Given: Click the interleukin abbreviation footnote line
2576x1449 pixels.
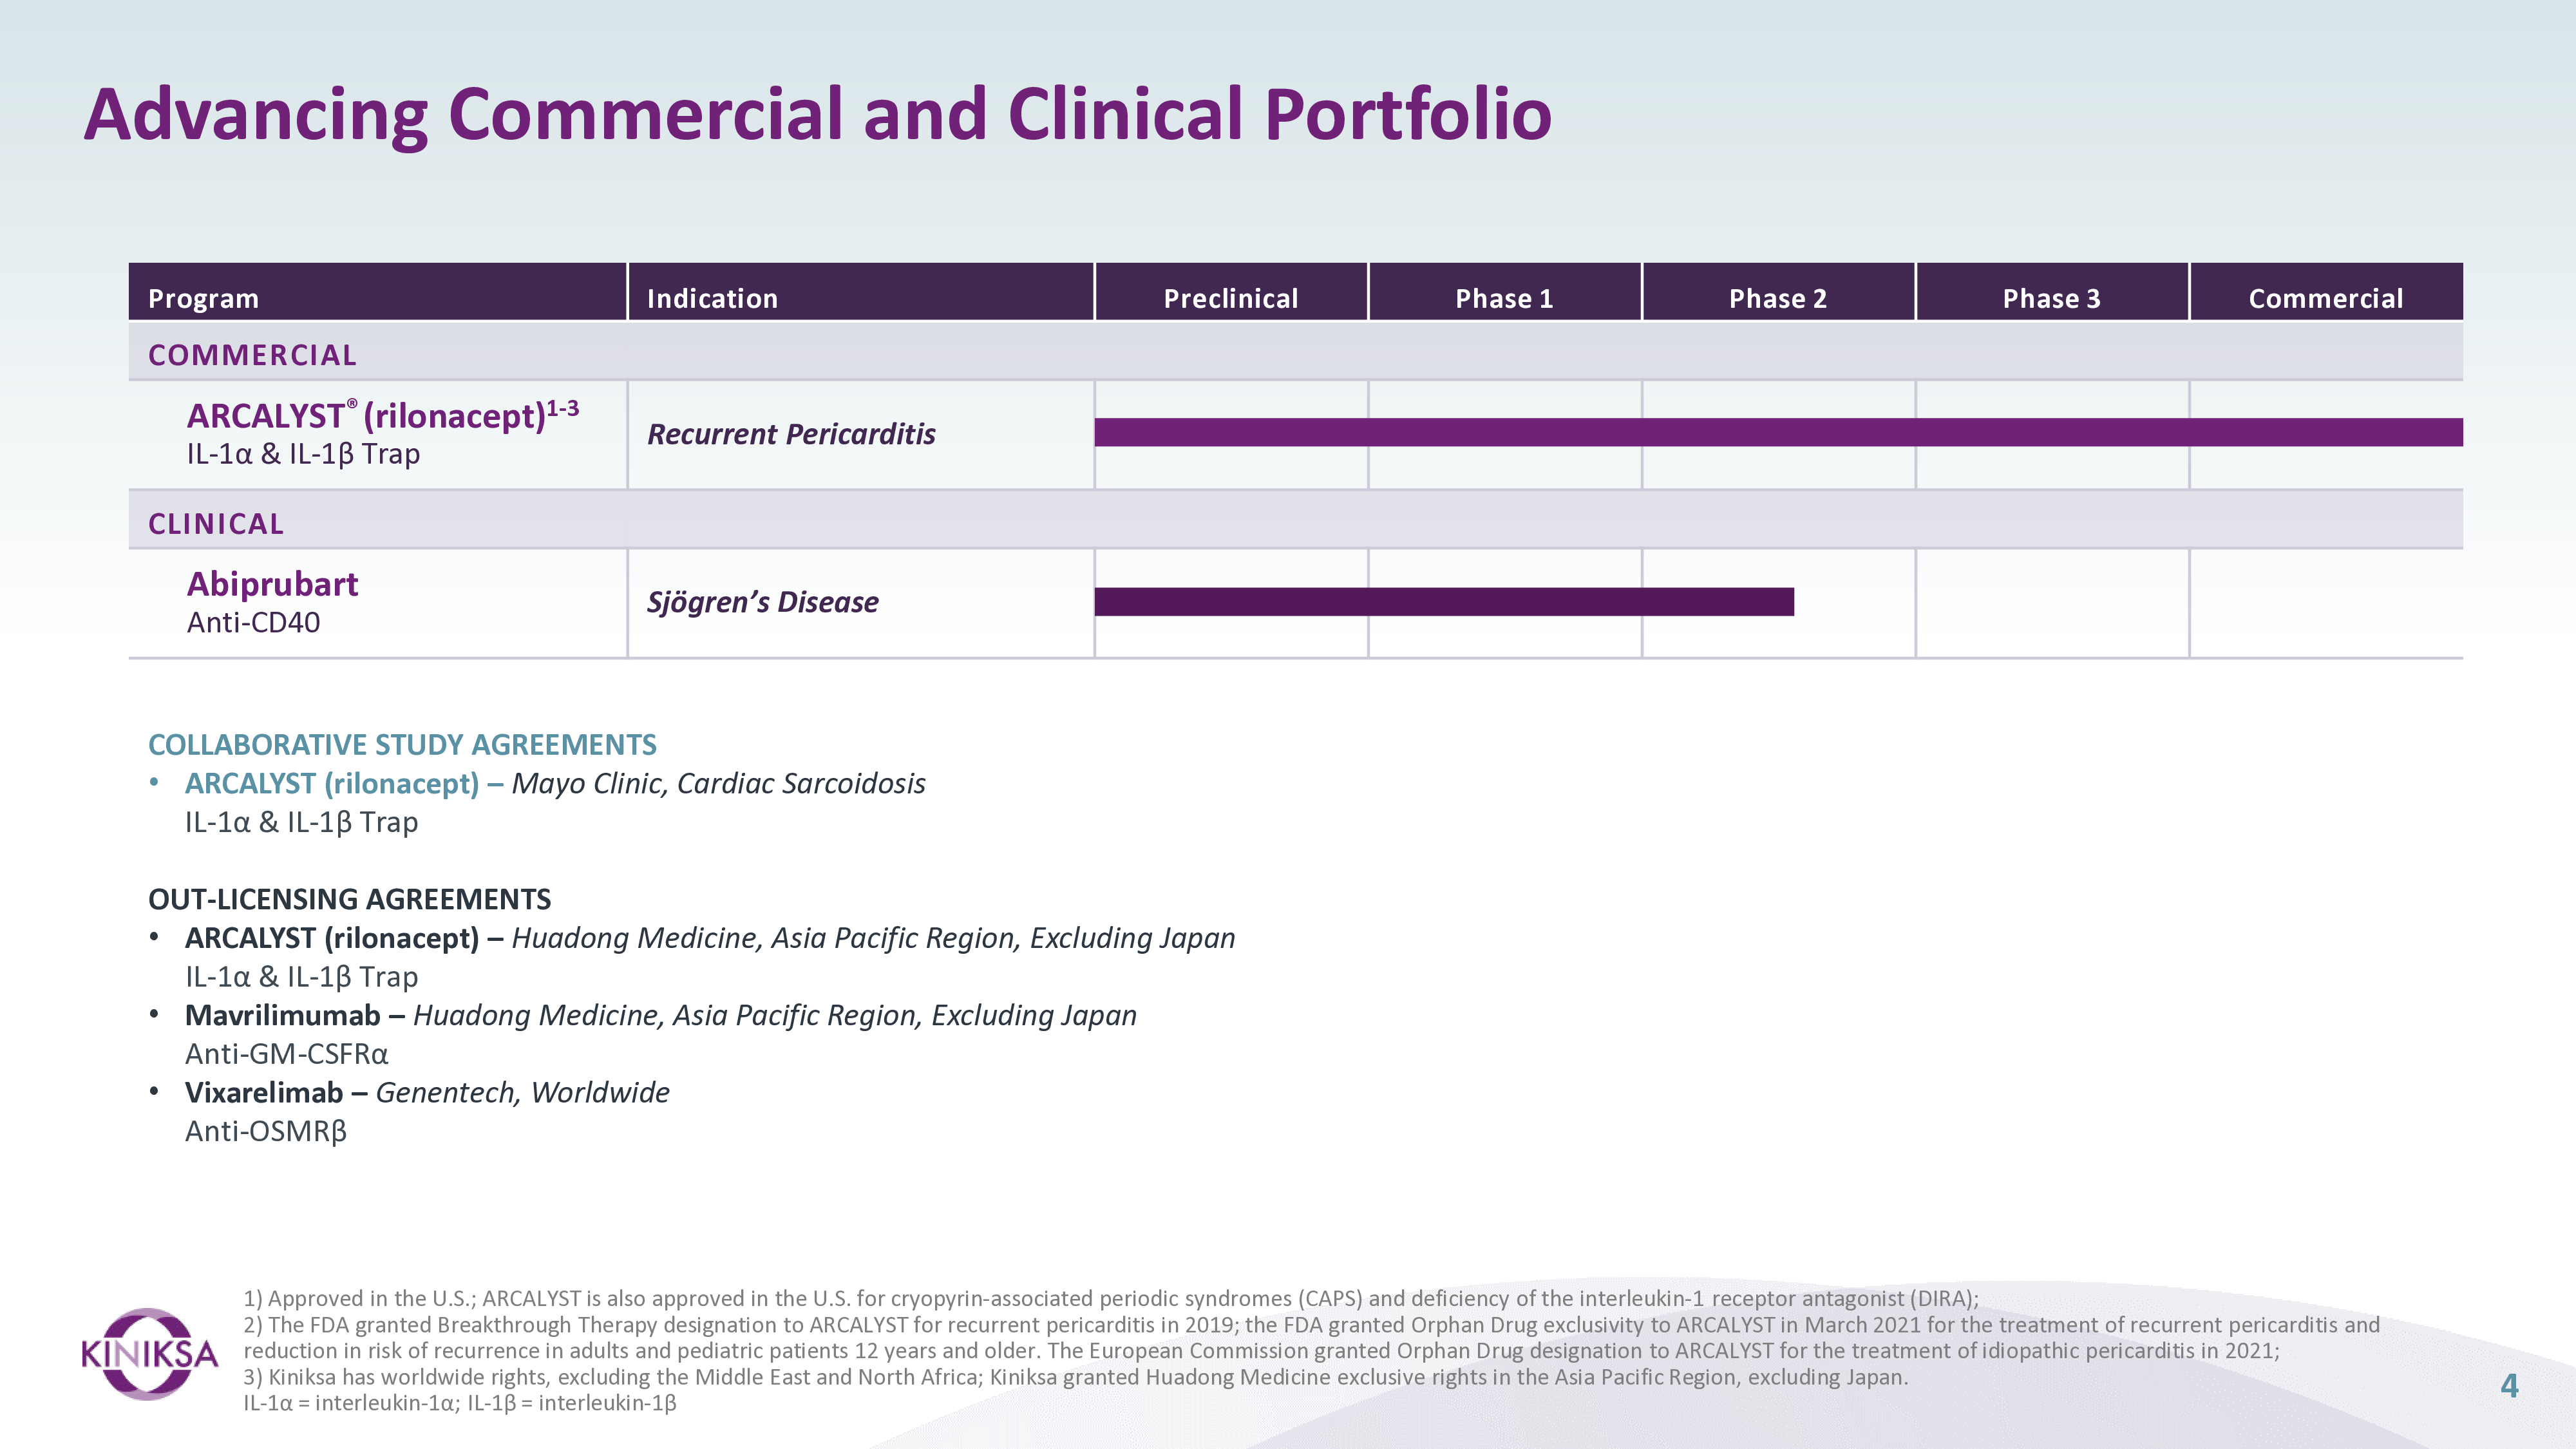Looking at the screenshot, I should pos(460,1403).
